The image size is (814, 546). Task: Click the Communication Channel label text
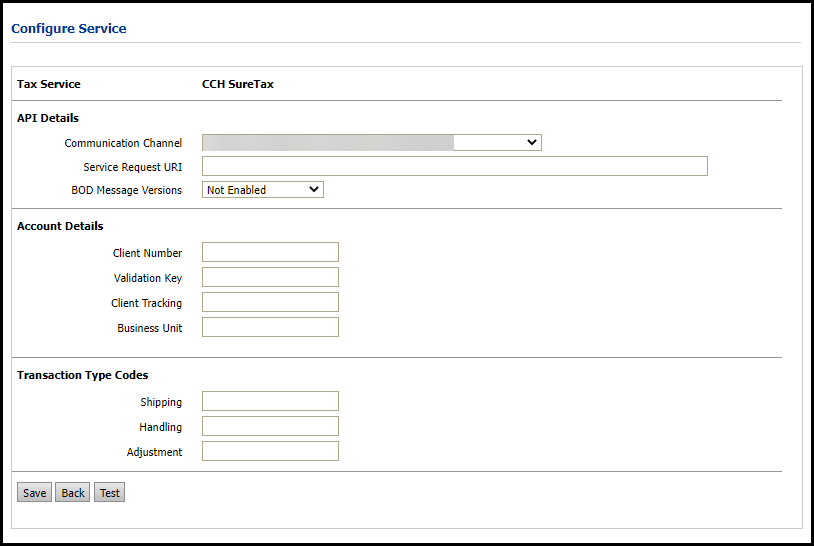[123, 144]
